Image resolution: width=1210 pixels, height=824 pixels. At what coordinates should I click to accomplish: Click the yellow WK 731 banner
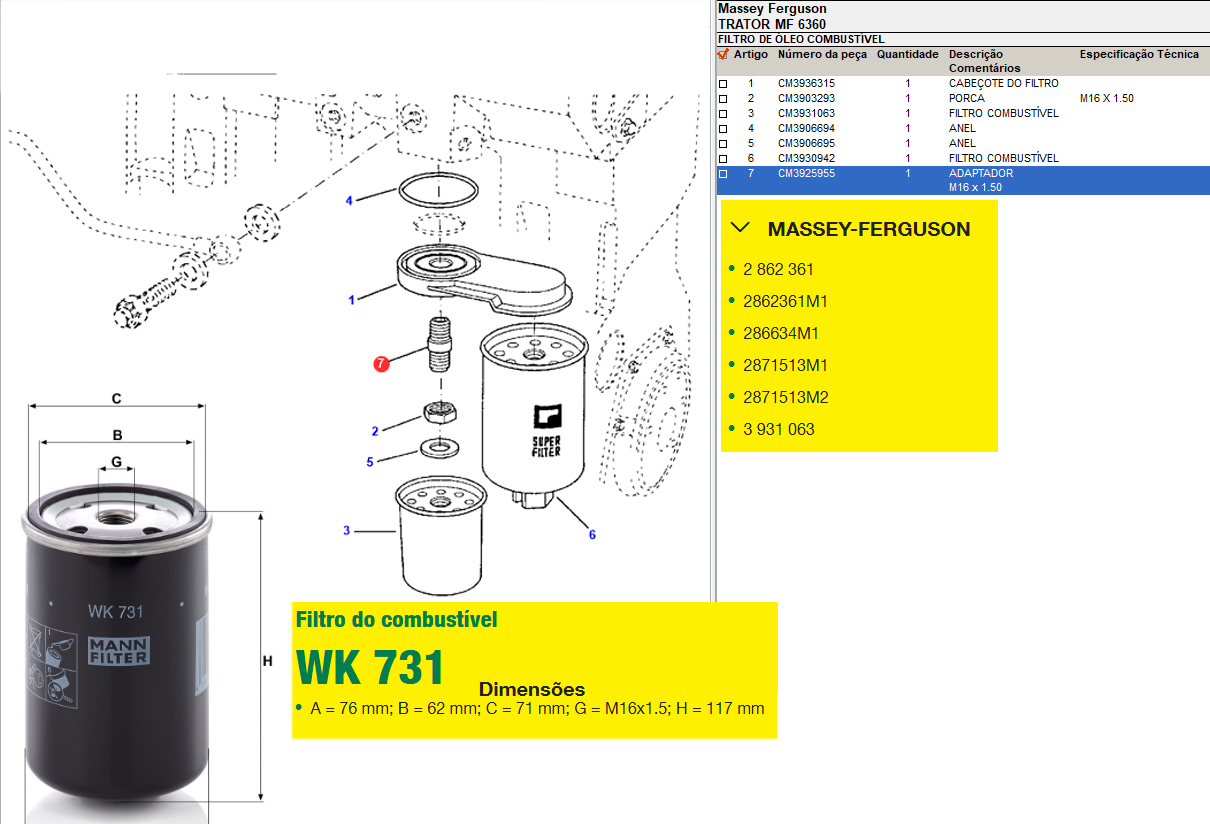pos(370,667)
